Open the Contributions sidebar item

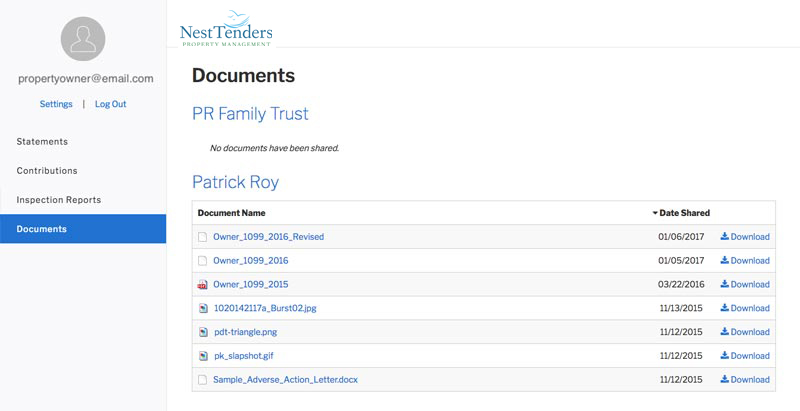pyautogui.click(x=47, y=171)
